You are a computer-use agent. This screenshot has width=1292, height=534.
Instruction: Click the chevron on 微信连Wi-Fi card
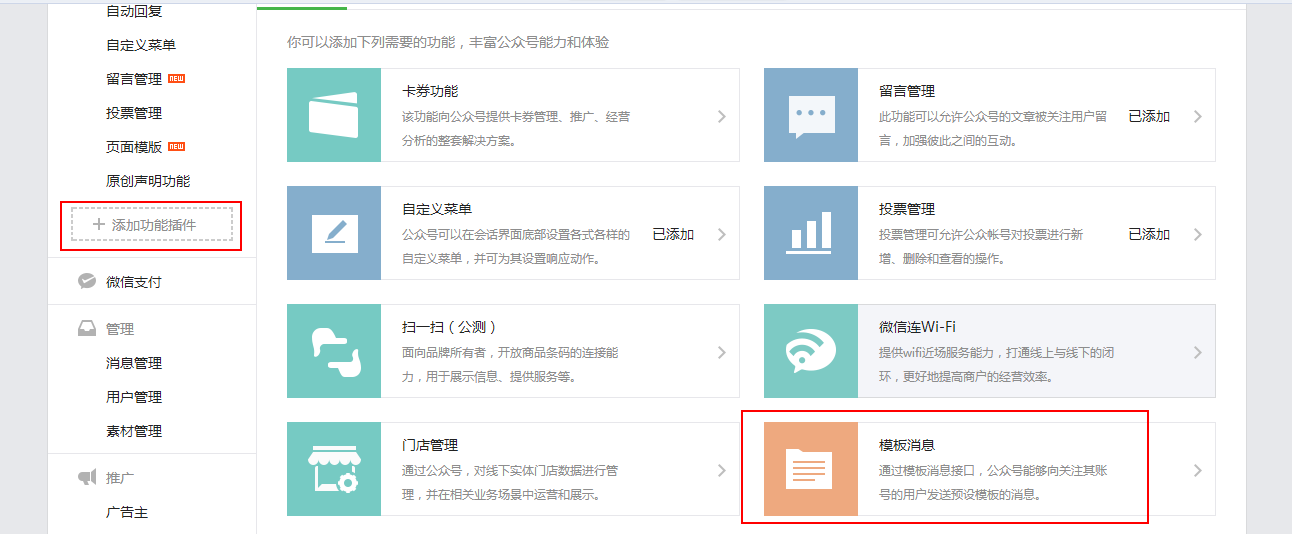[1198, 352]
